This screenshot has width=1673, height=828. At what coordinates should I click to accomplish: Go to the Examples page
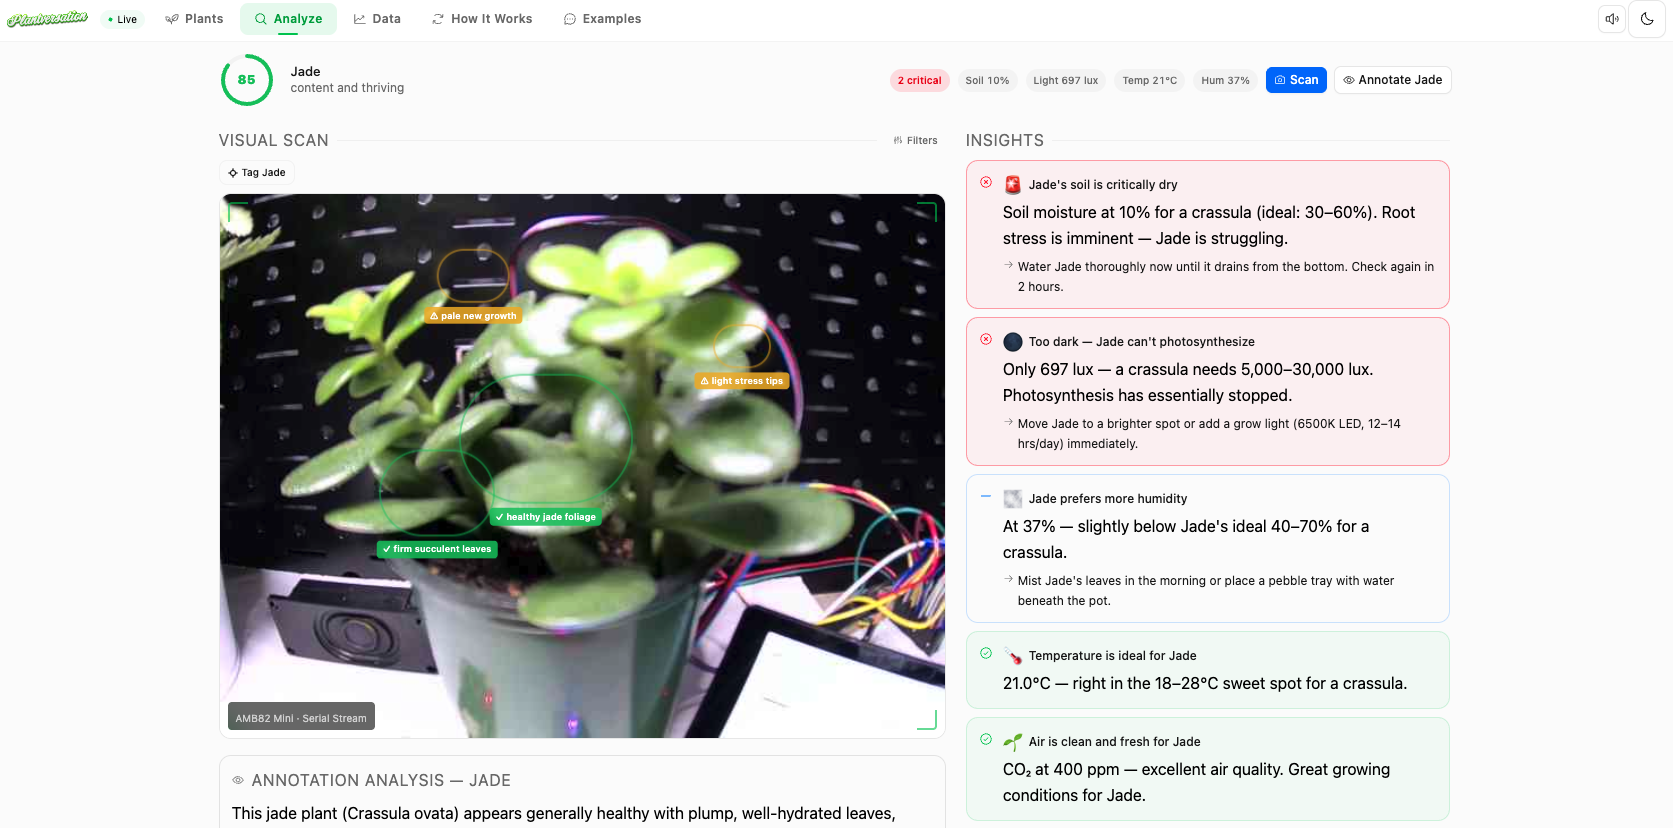pos(602,19)
